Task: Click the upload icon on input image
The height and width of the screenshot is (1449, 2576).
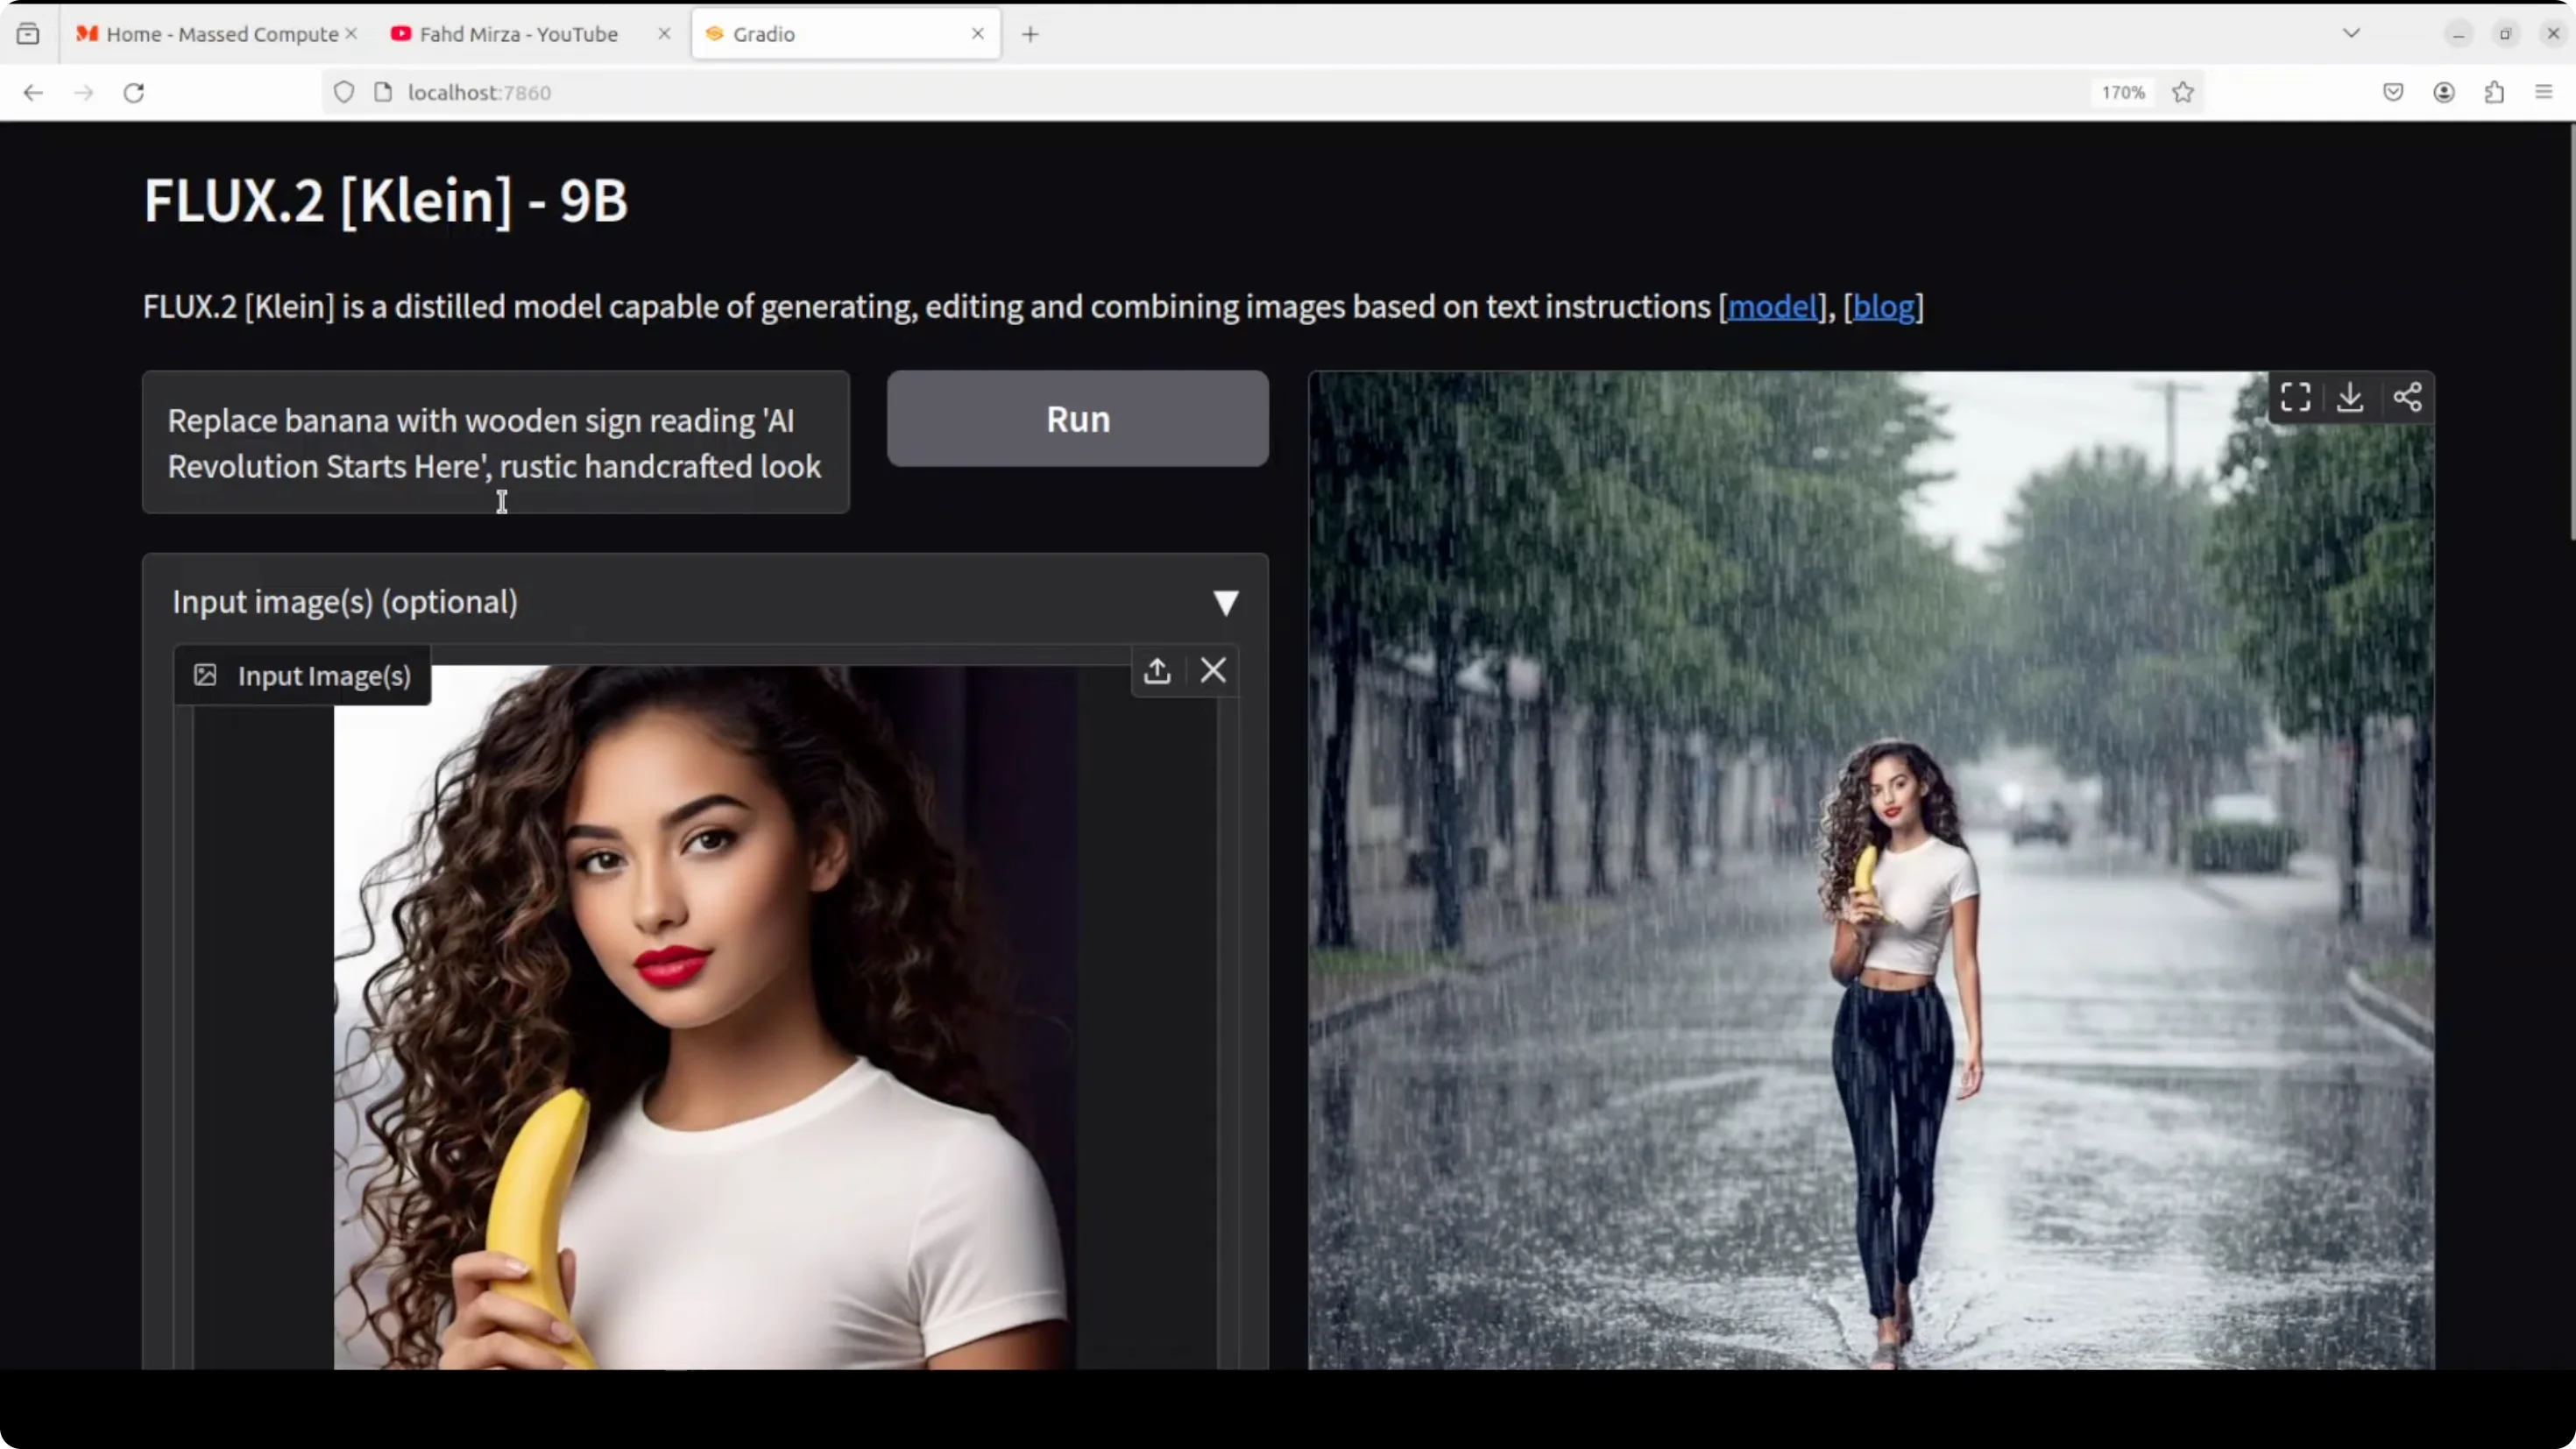Action: 1157,670
